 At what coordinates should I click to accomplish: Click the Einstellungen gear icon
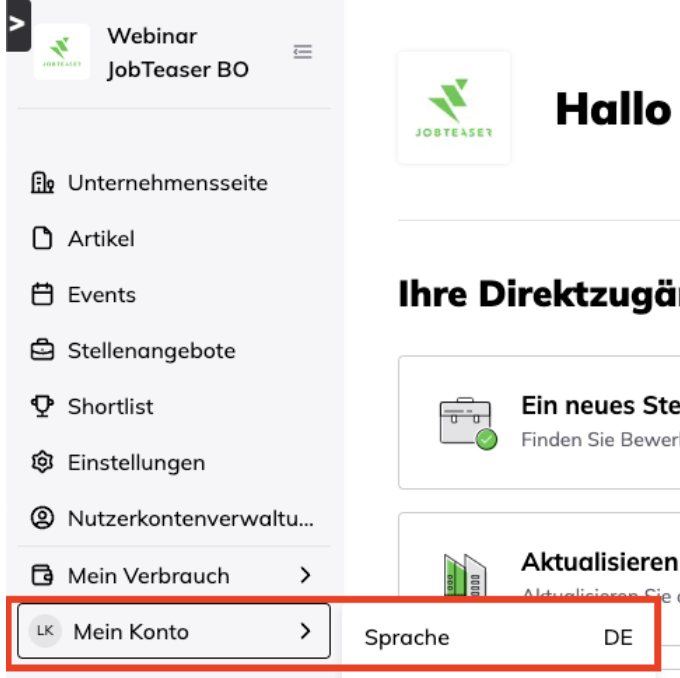point(42,463)
